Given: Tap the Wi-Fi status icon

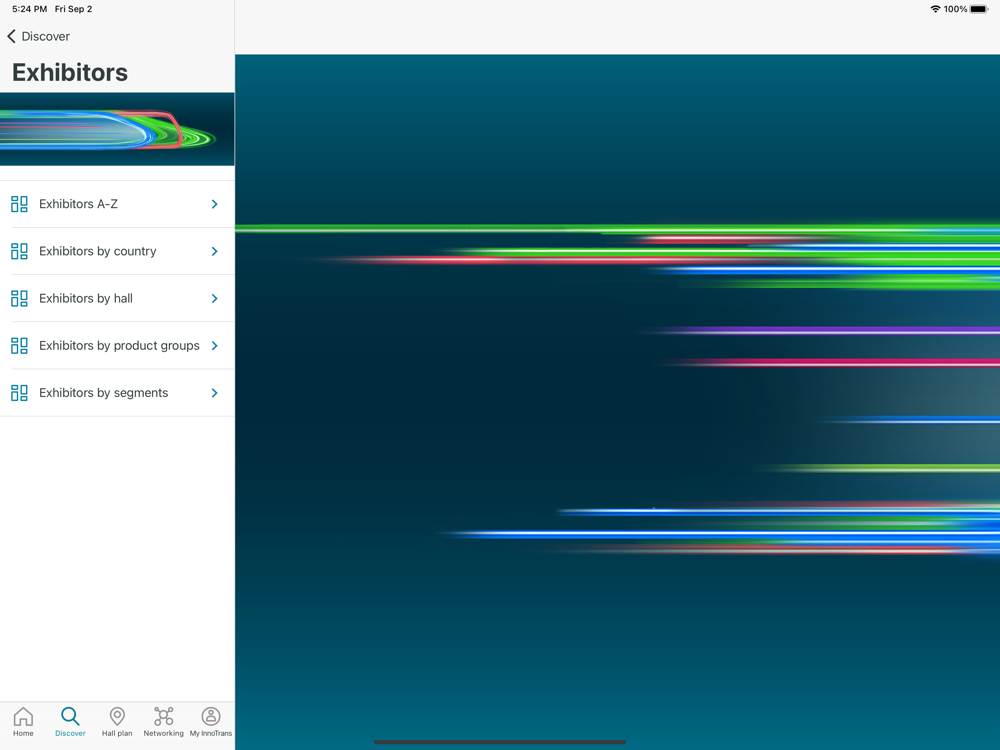Looking at the screenshot, I should 935,9.
